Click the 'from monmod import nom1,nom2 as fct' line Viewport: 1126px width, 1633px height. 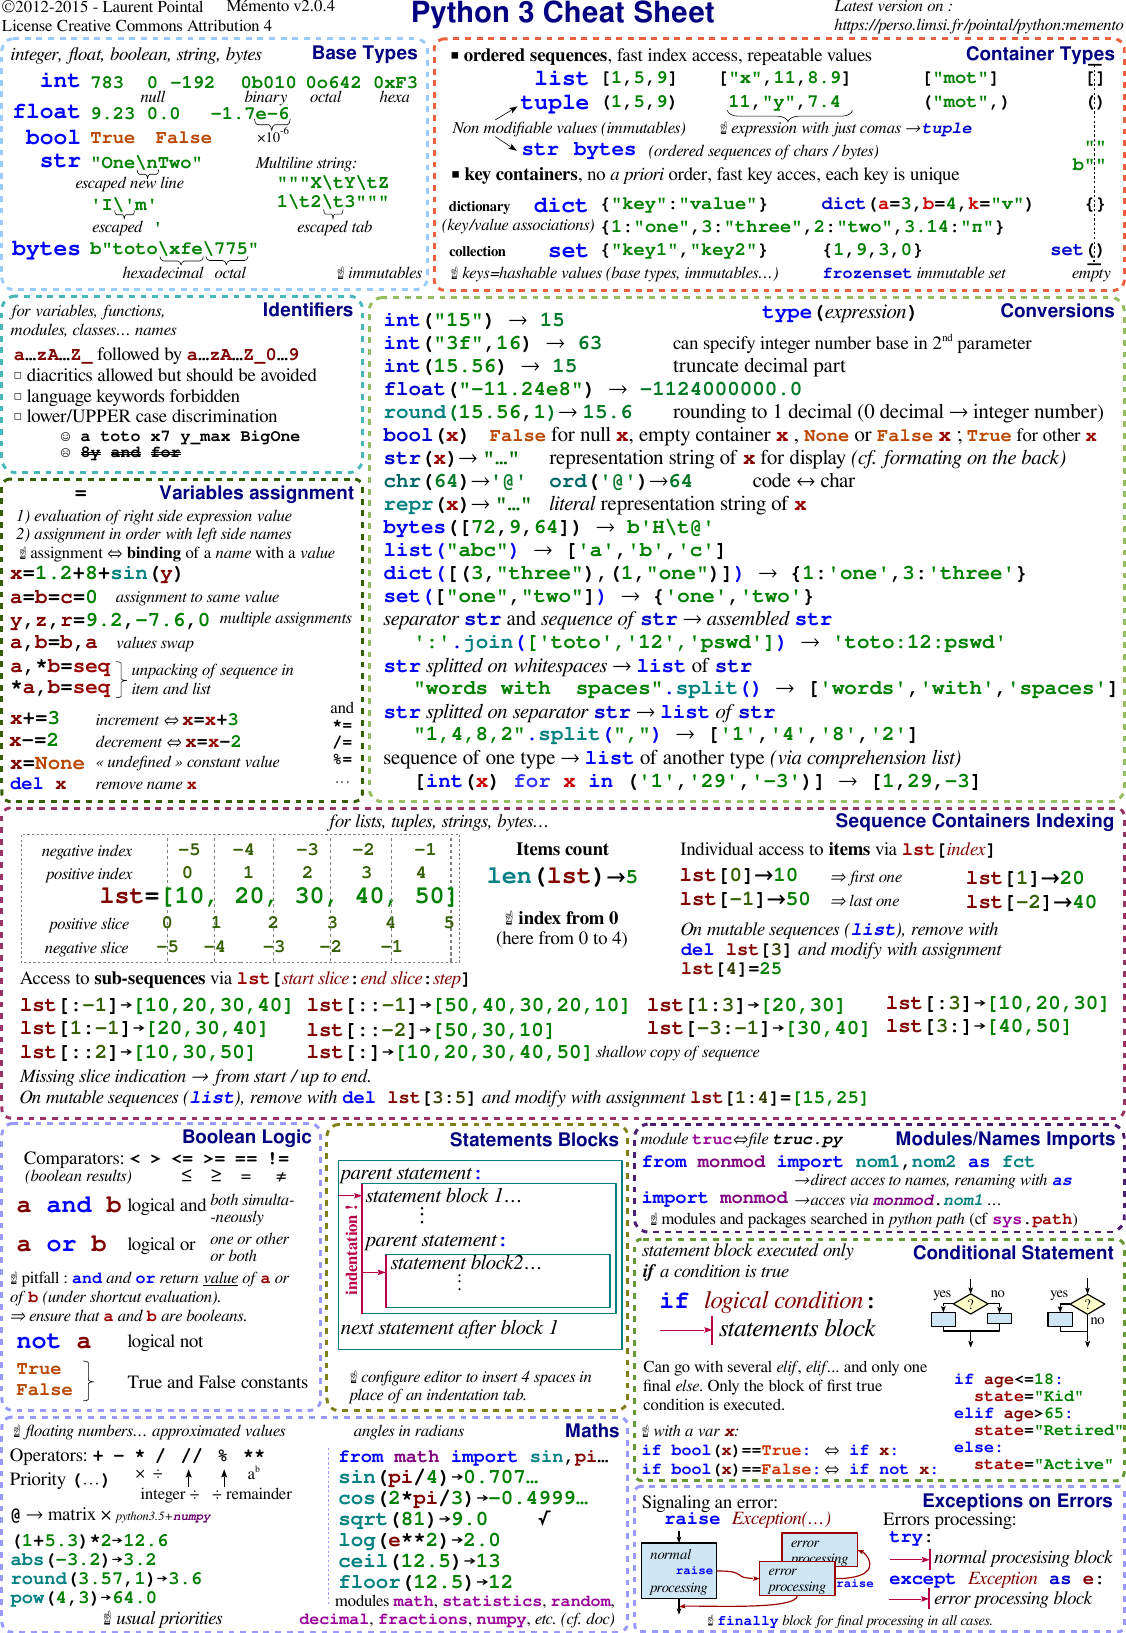coord(838,1162)
